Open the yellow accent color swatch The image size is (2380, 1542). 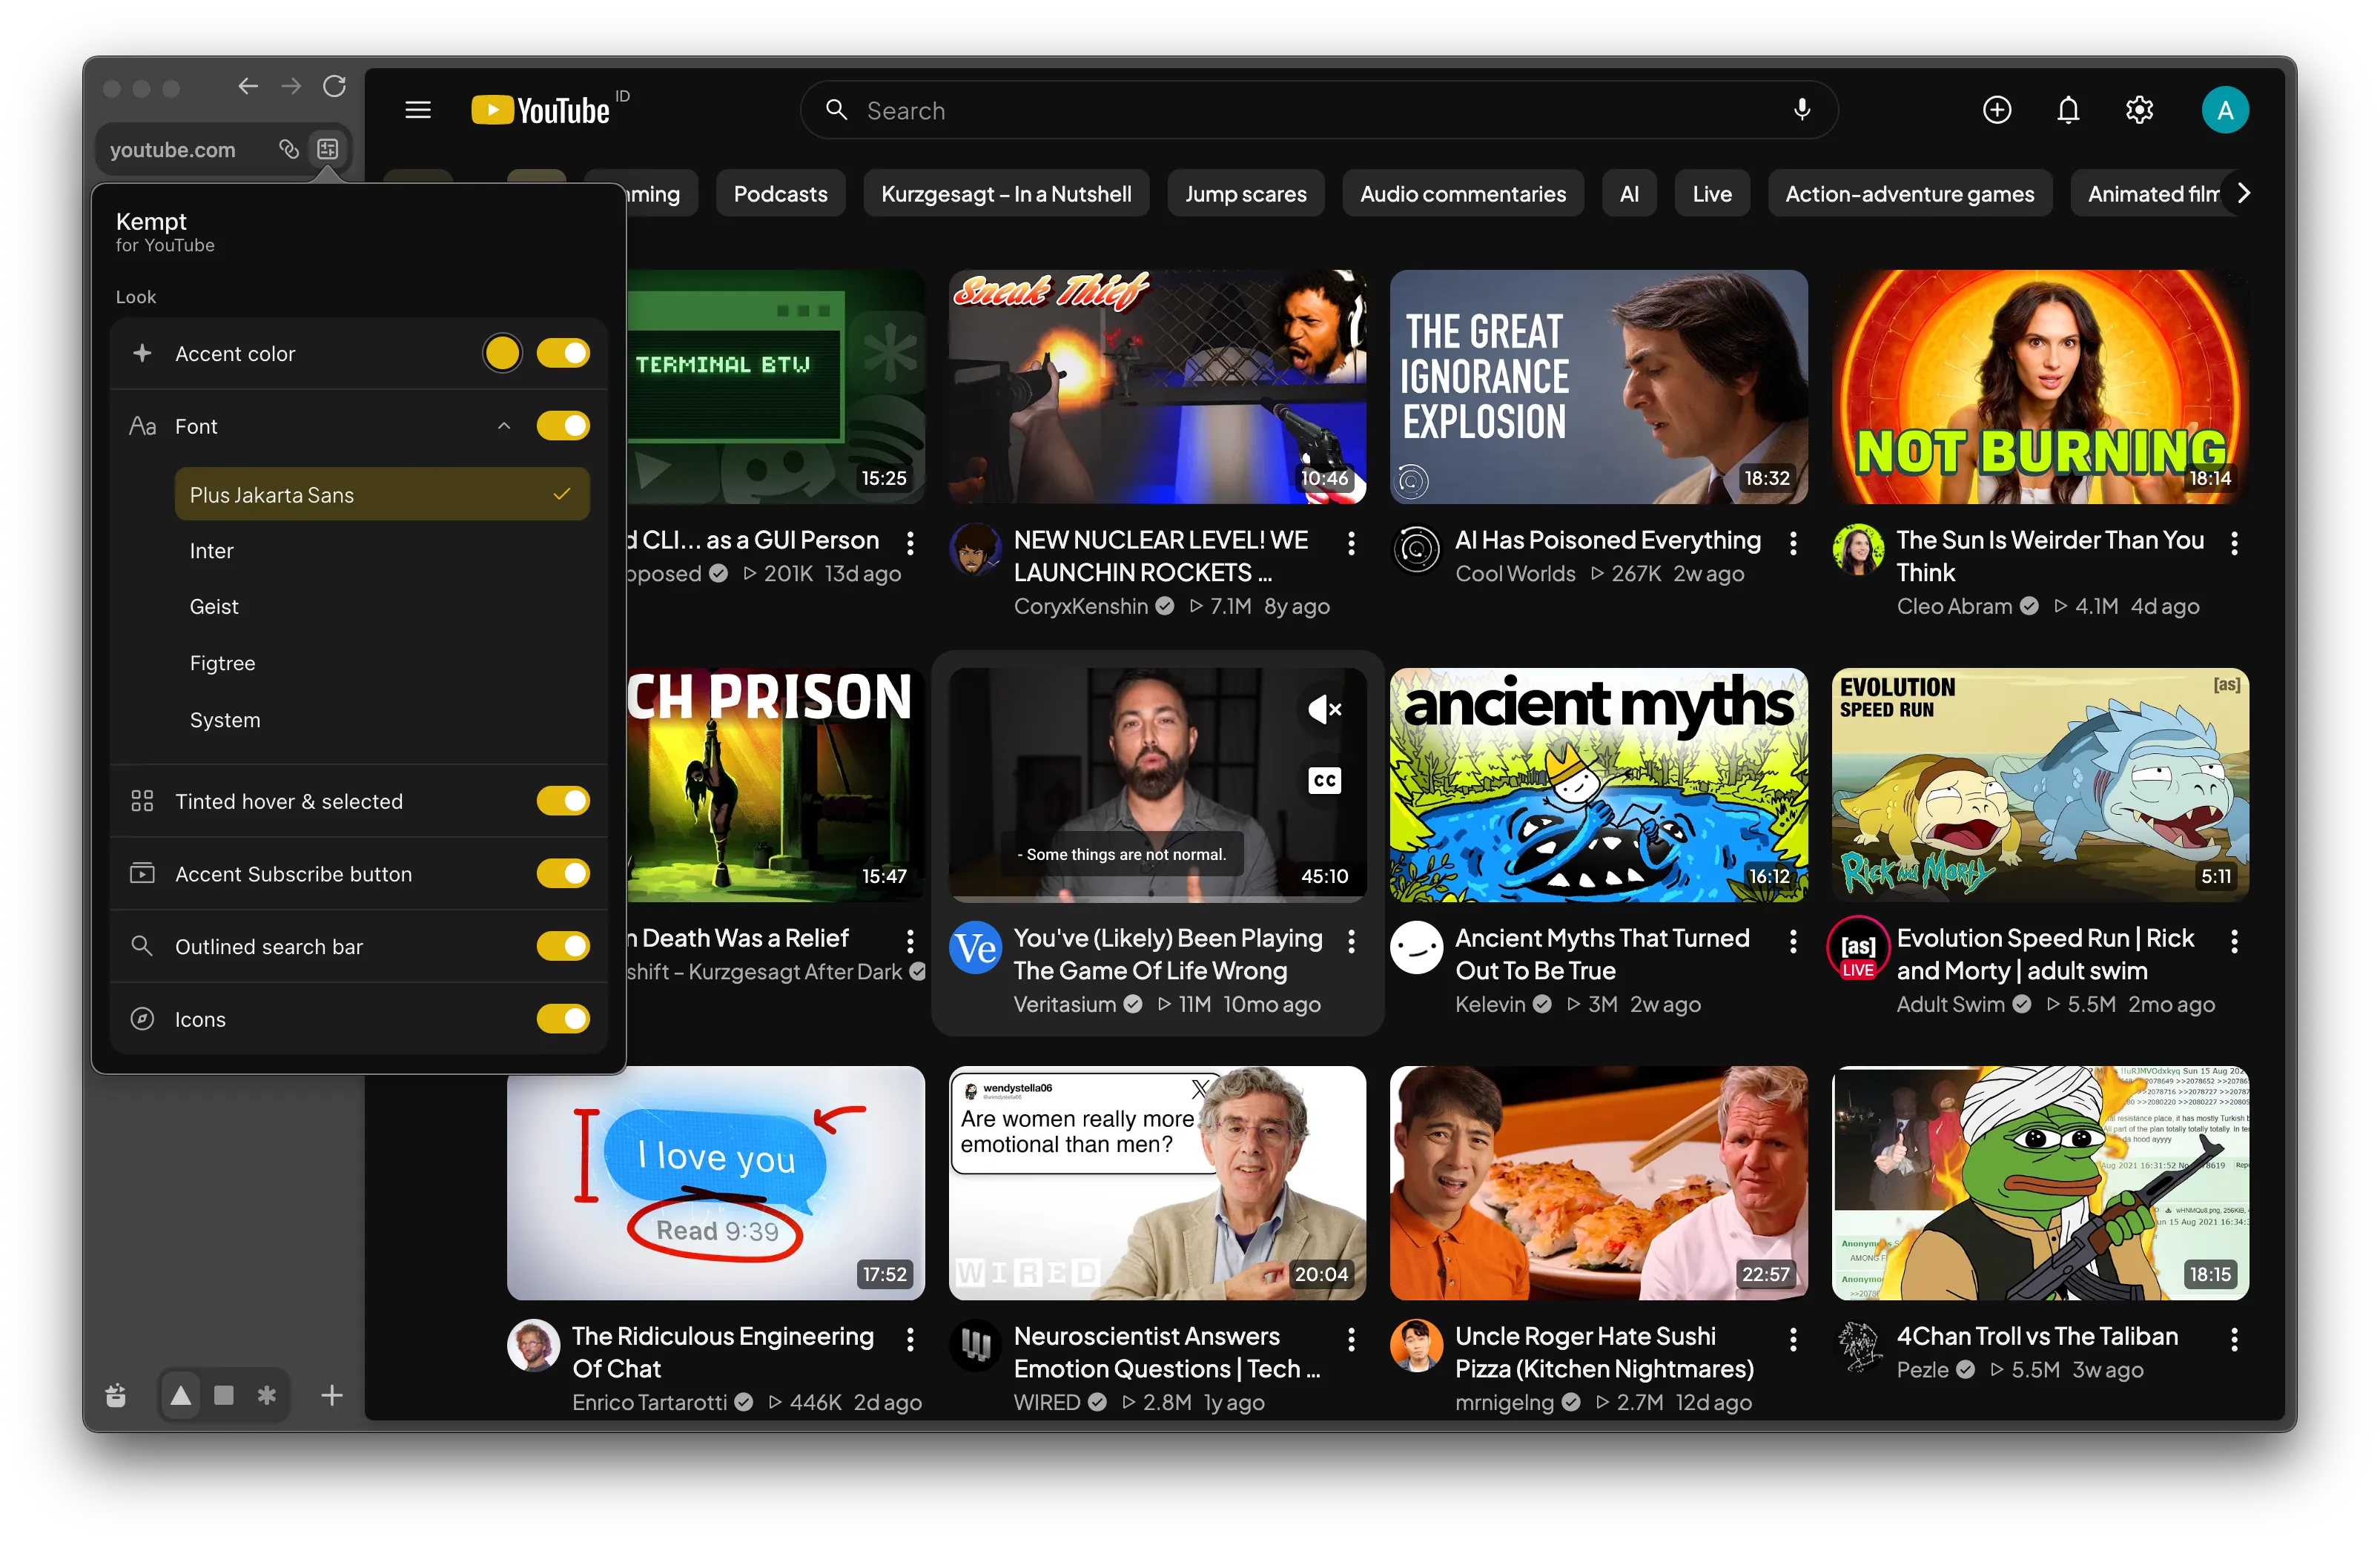point(502,353)
